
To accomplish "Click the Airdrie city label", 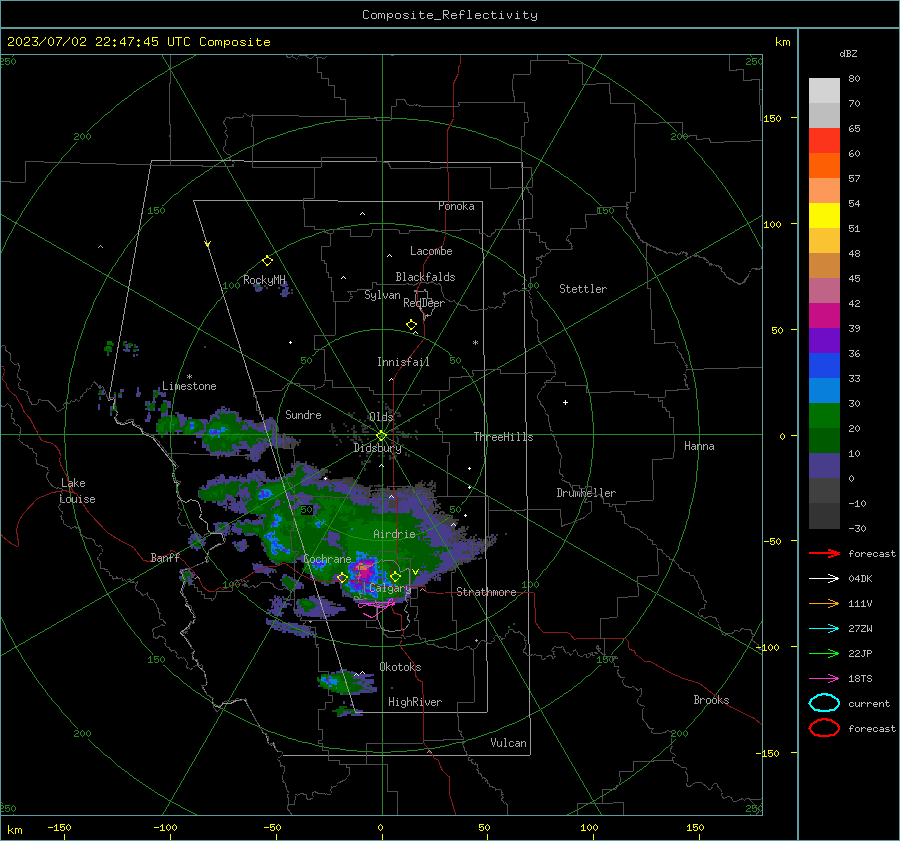I will coord(394,534).
